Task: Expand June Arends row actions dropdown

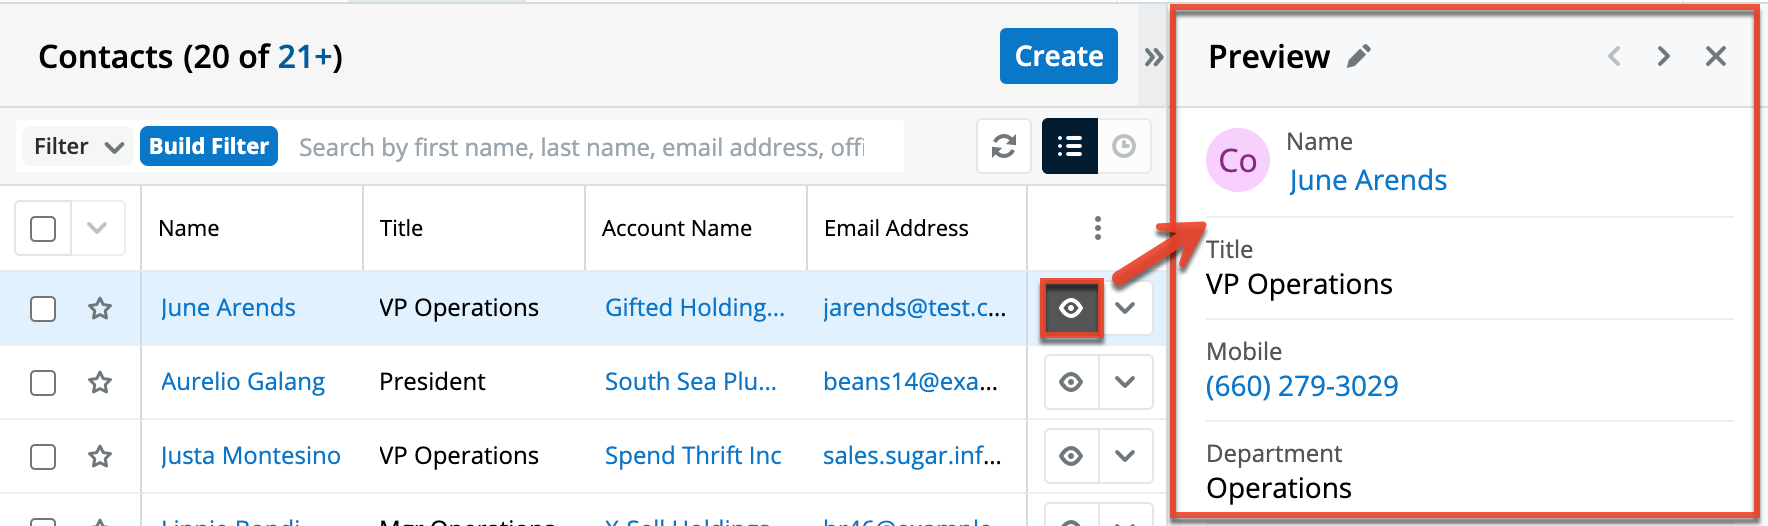Action: pyautogui.click(x=1125, y=308)
